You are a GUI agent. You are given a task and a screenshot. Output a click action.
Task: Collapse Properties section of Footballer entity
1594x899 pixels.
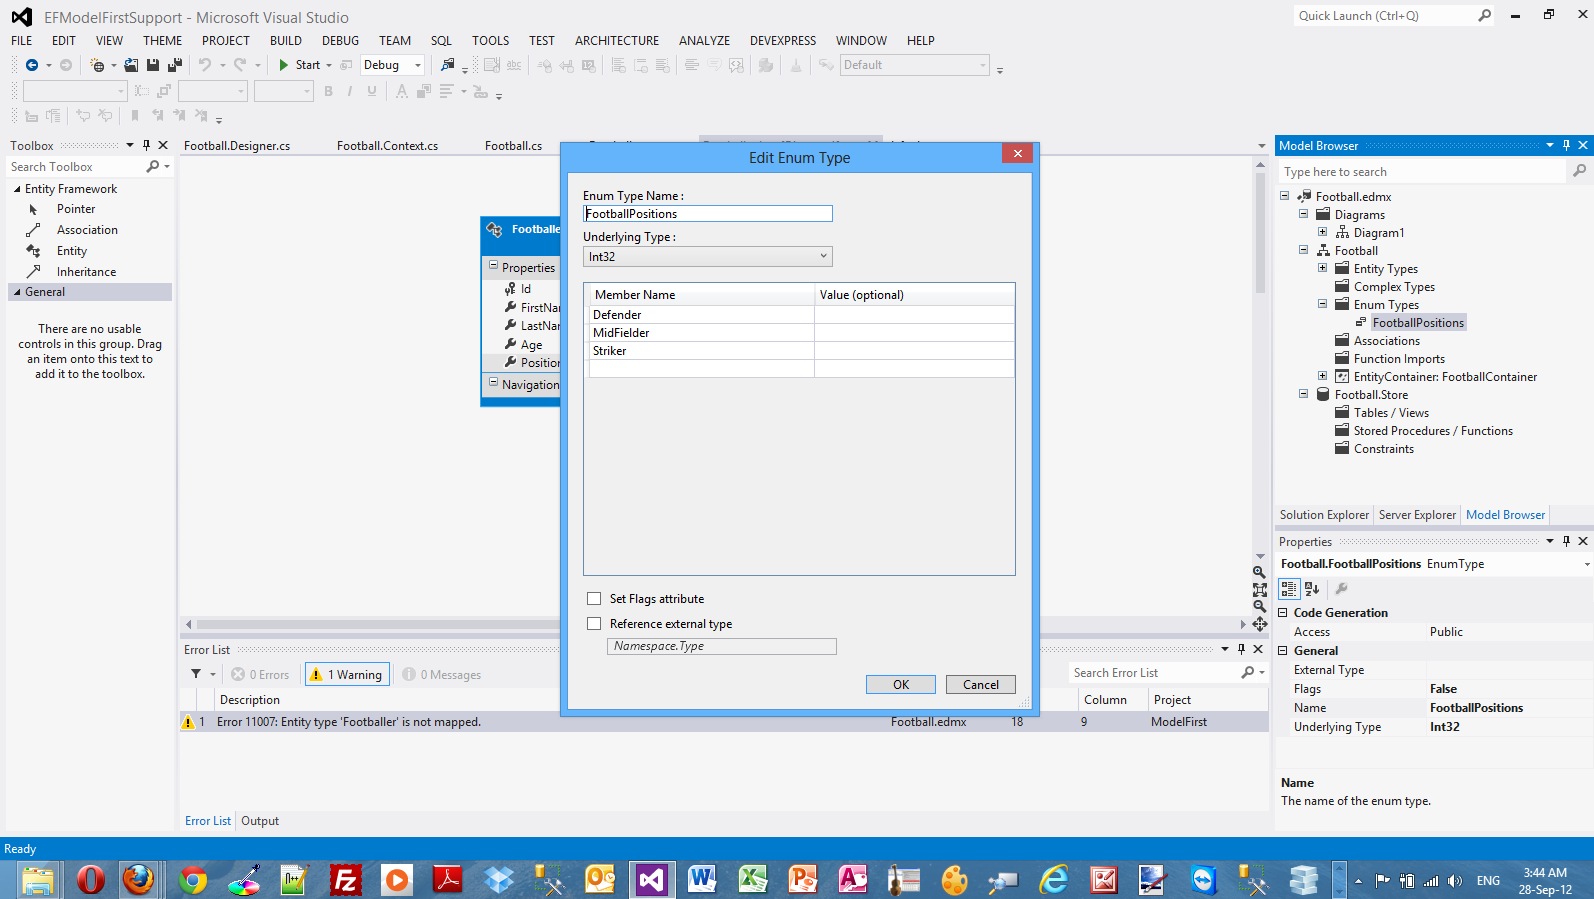point(493,266)
